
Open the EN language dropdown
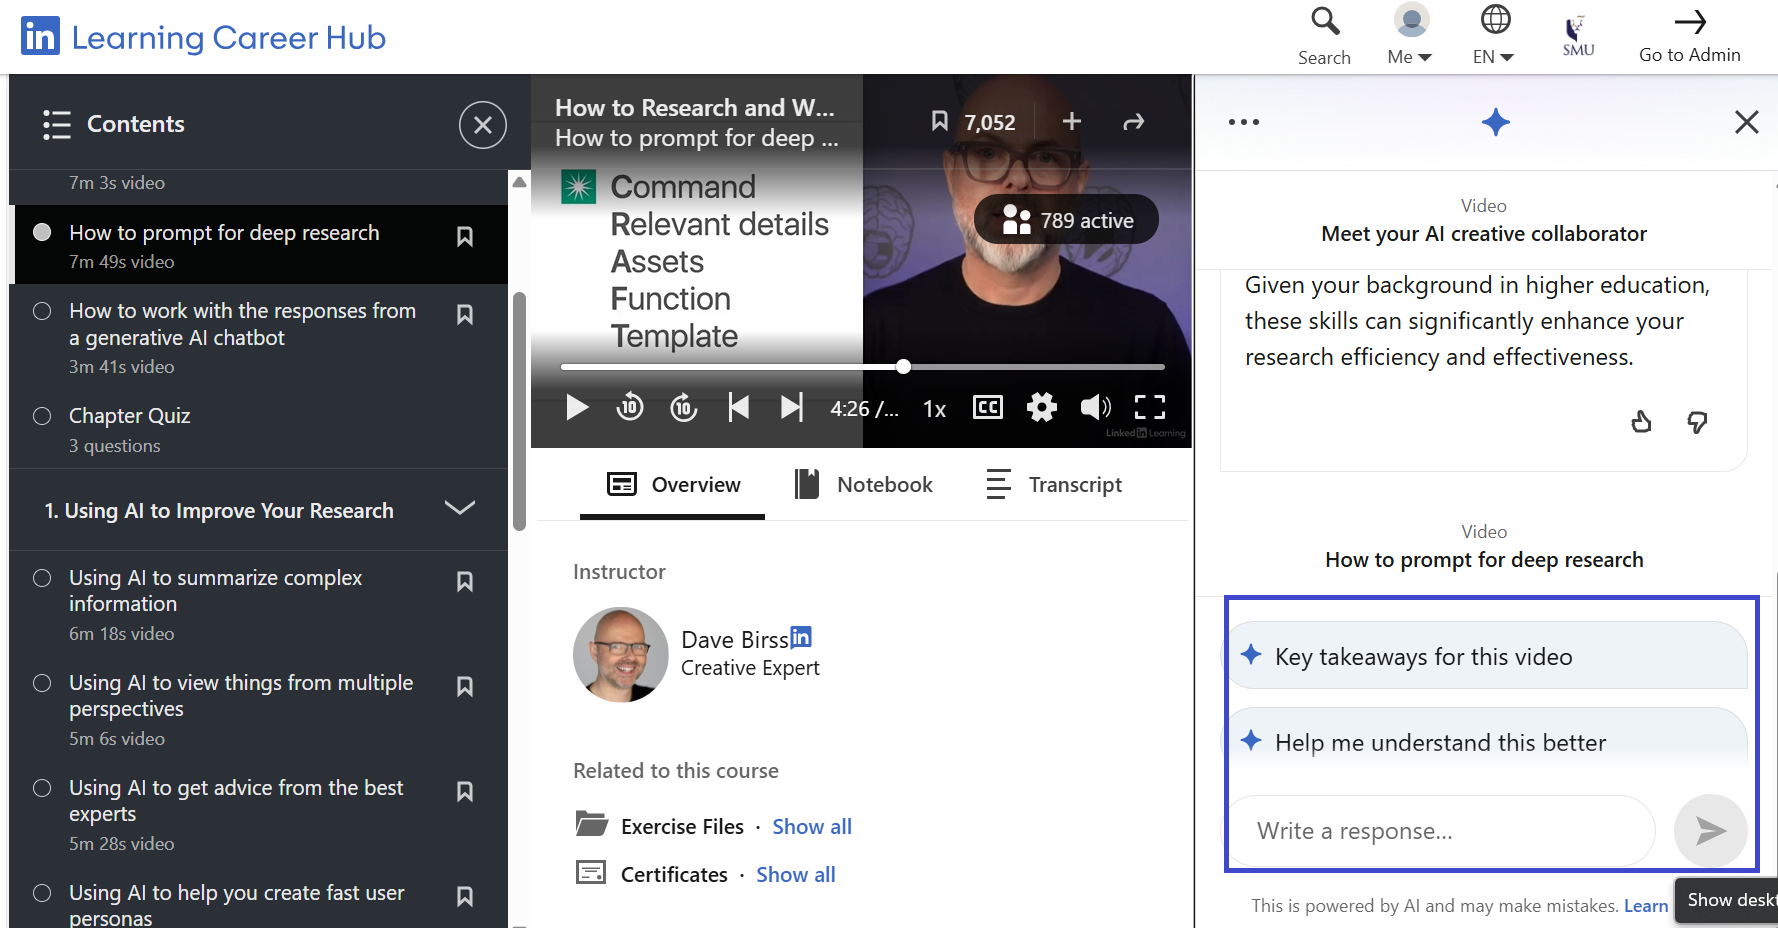(x=1493, y=57)
